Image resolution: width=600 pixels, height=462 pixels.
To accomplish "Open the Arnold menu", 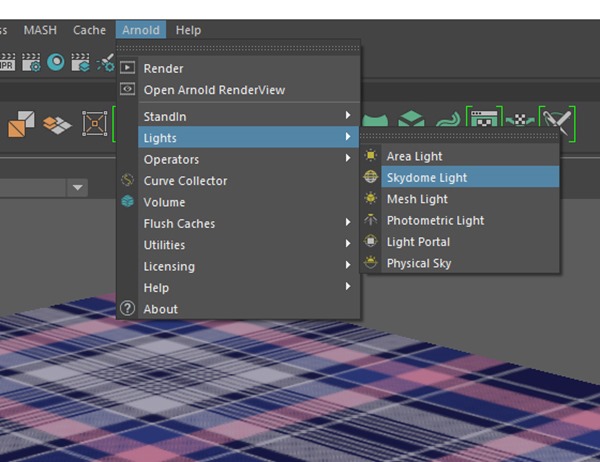I will [x=141, y=30].
